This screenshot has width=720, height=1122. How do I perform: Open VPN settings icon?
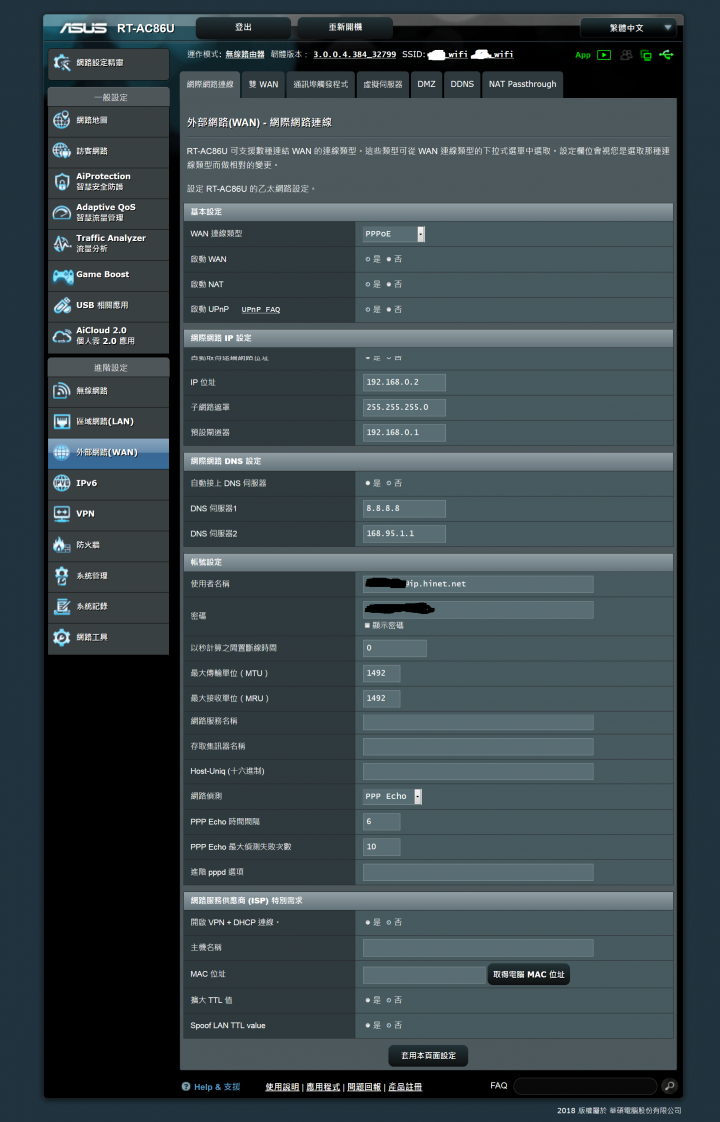(x=62, y=514)
